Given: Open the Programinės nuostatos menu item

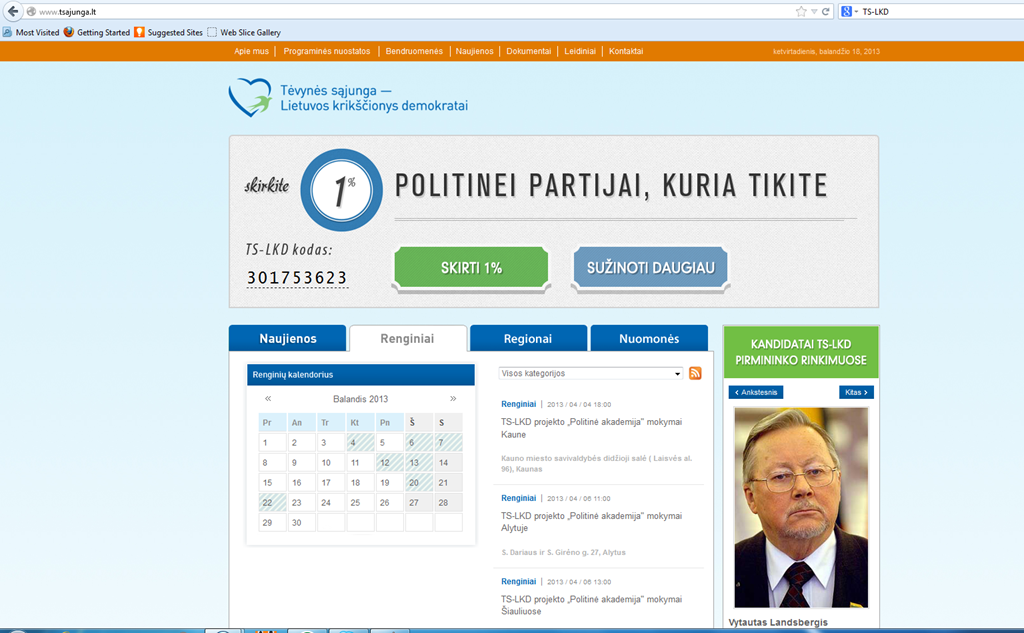Looking at the screenshot, I should (x=326, y=51).
